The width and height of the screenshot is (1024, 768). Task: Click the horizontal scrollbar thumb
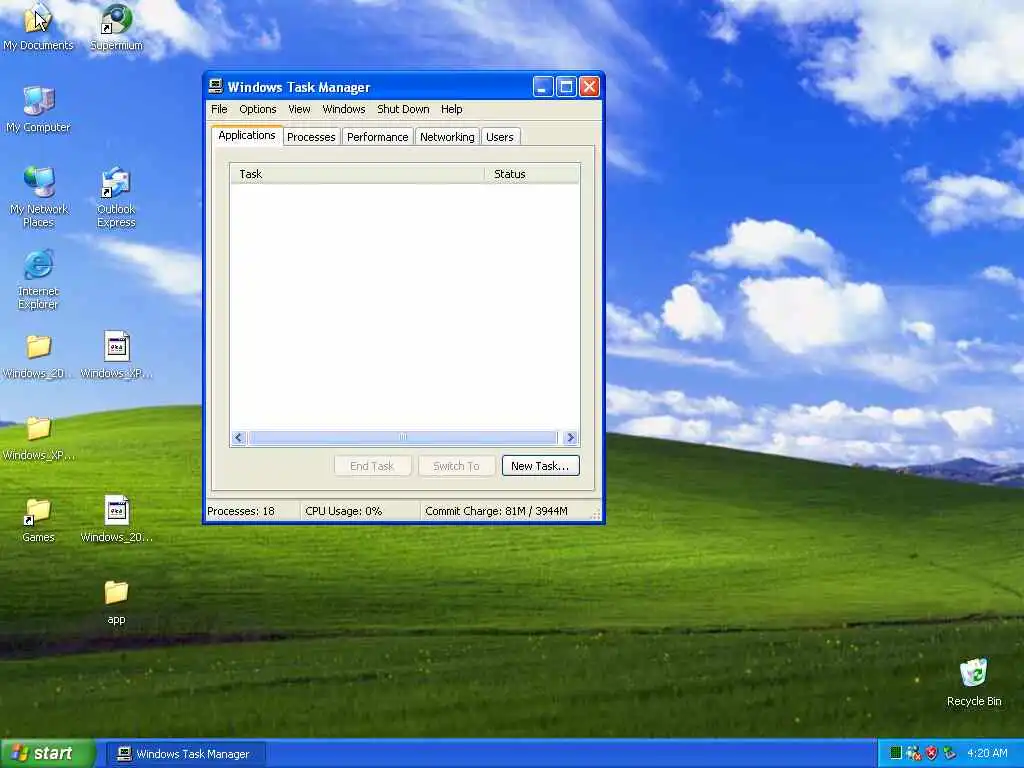[x=403, y=438]
